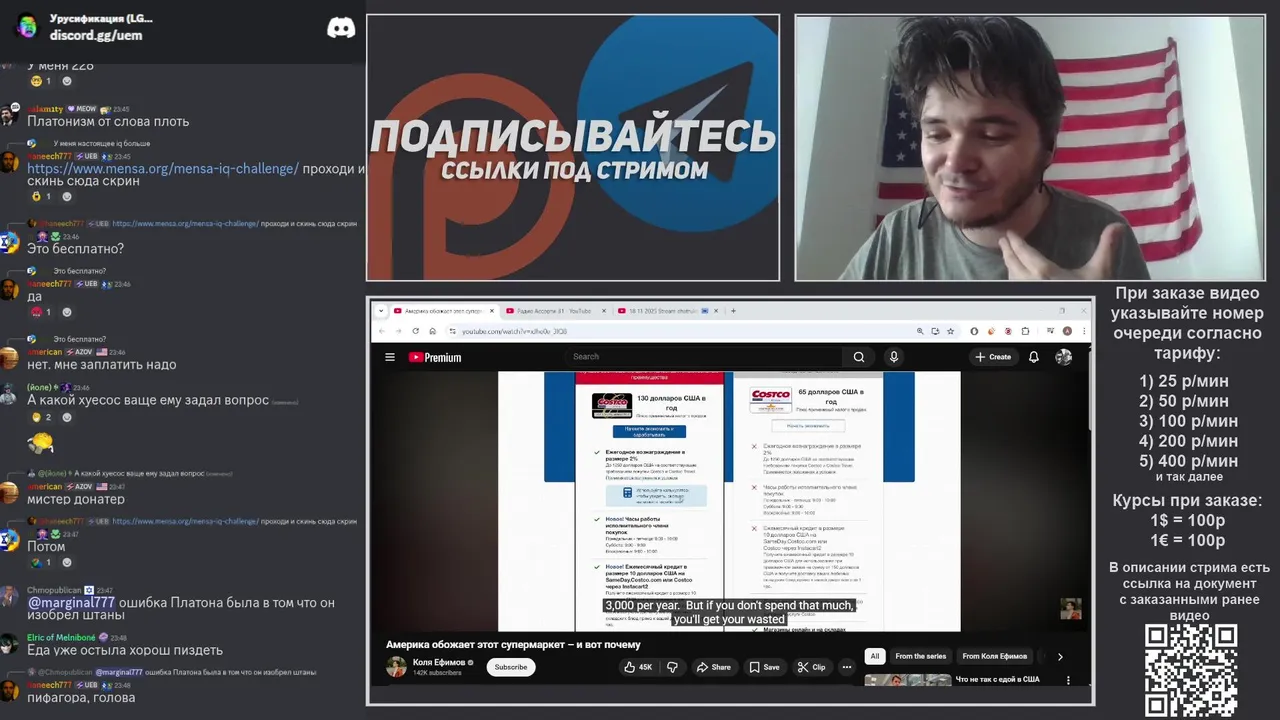Switch to the '18 11 2025 Stream' tab
This screenshot has height=720, width=1280.
(x=666, y=311)
